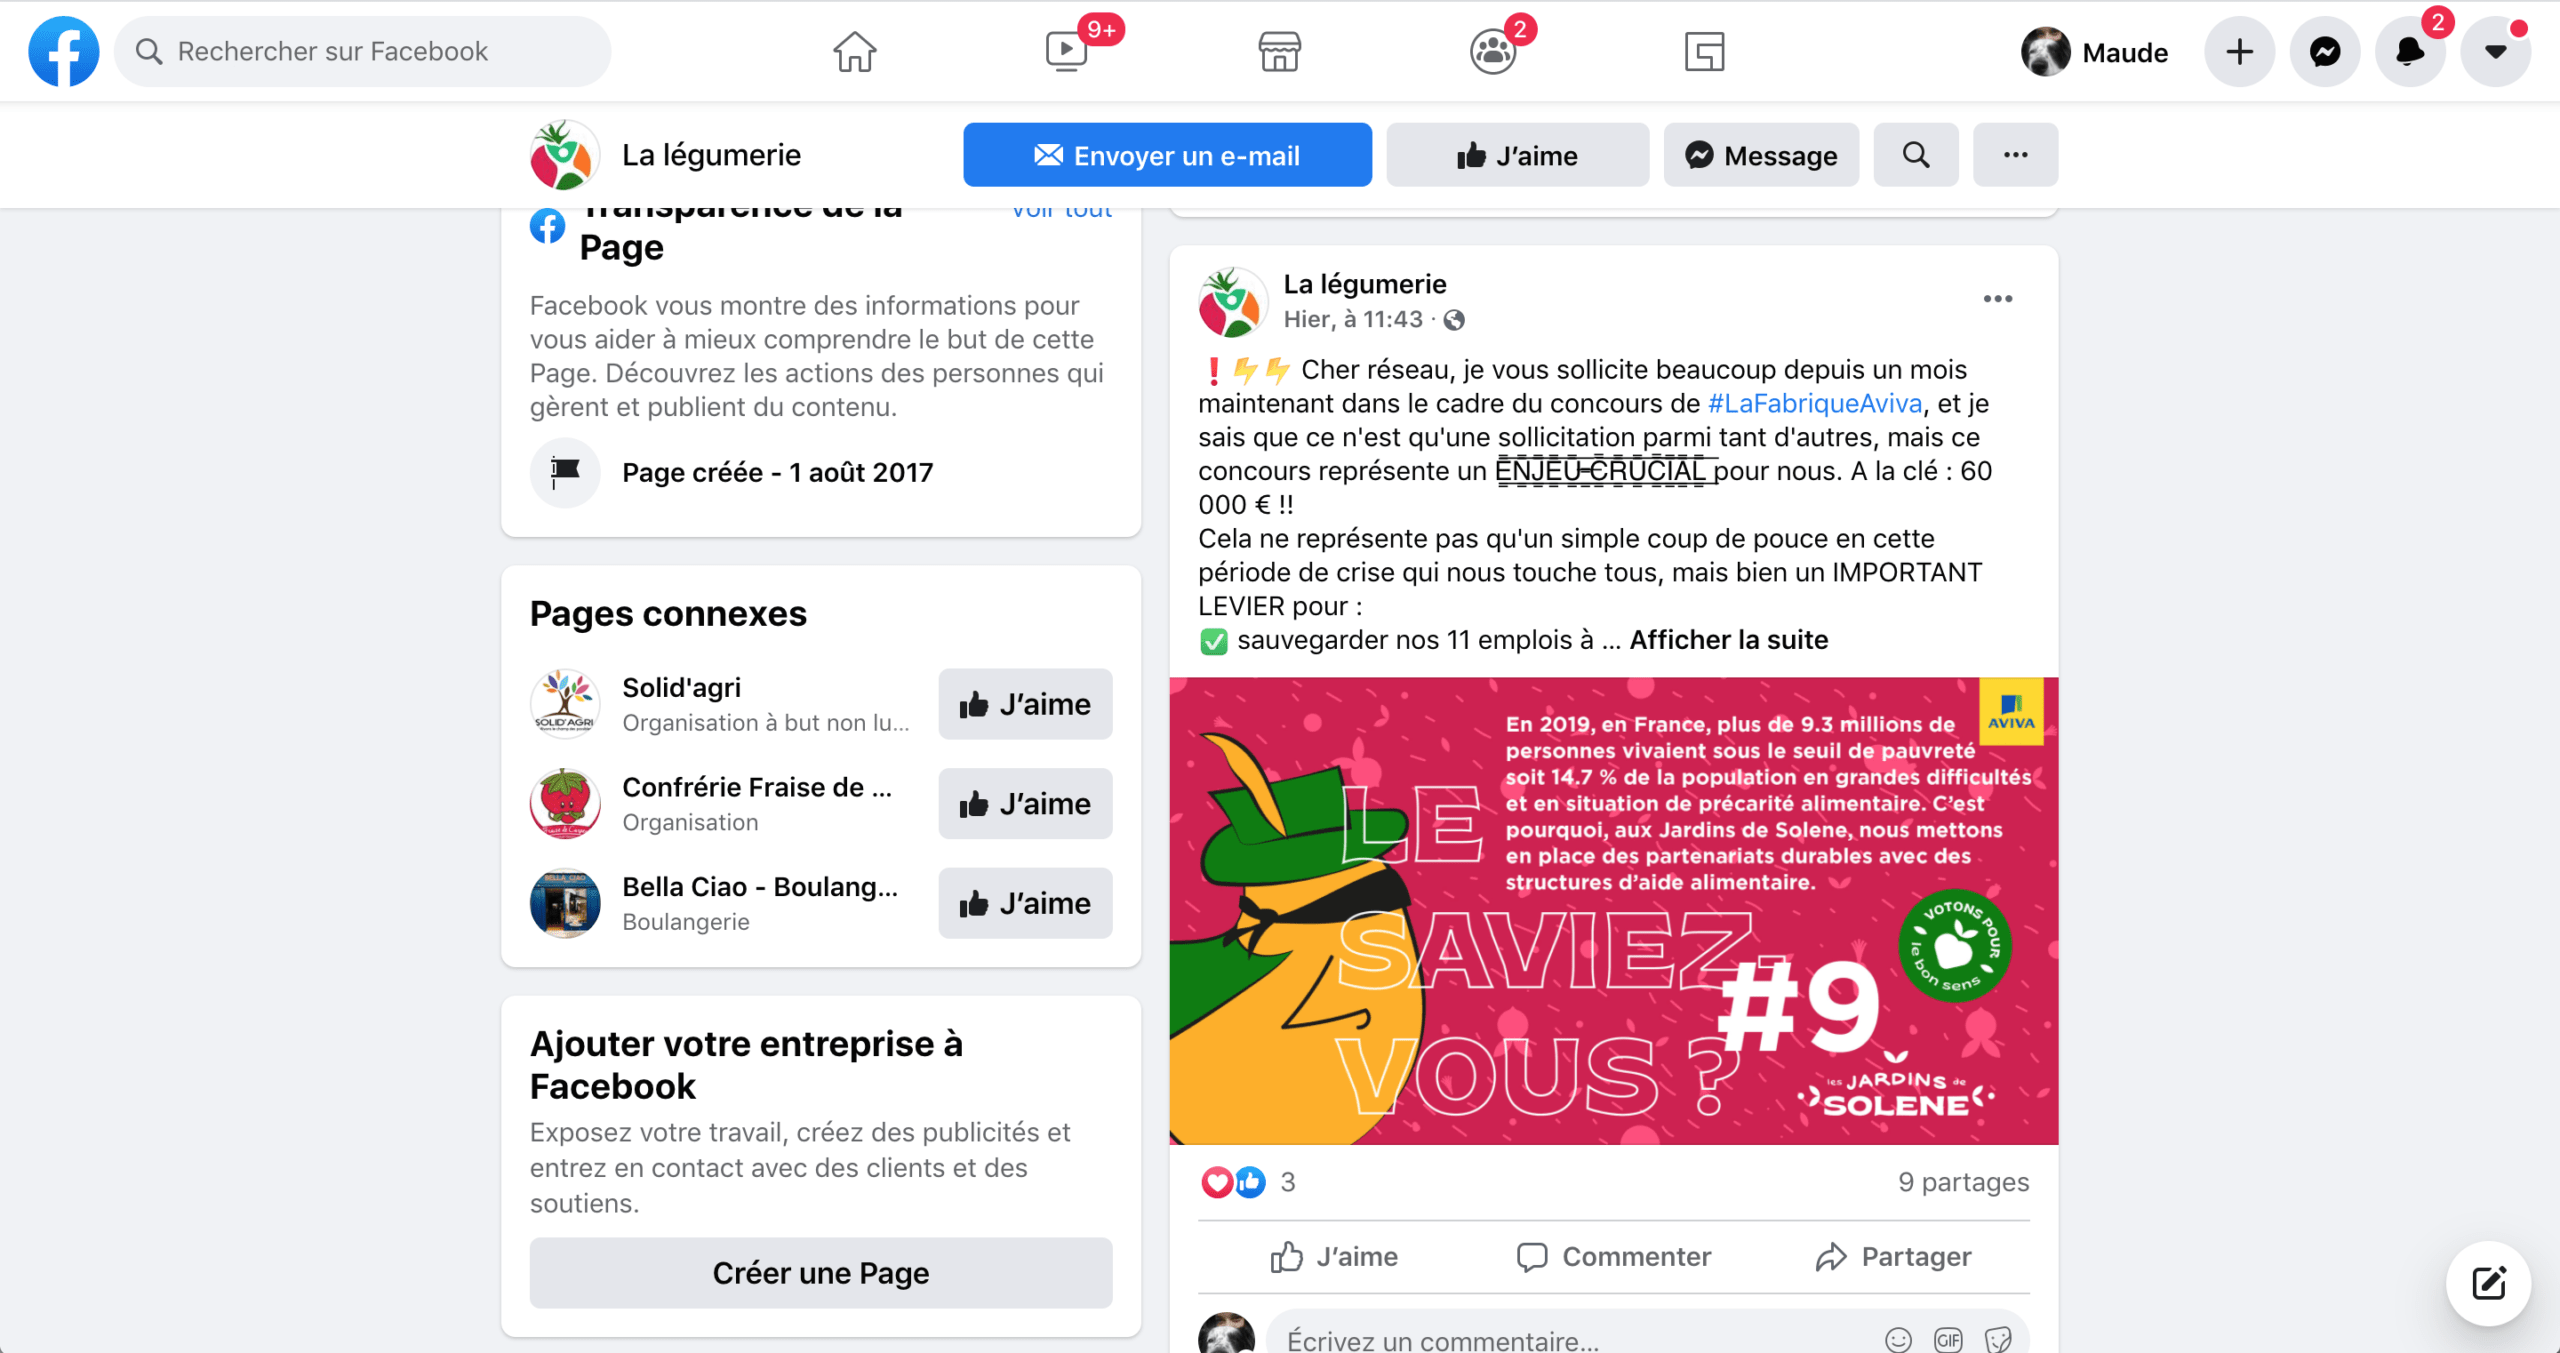Toggle J'aime for Solid'agri page
The image size is (2560, 1353).
pos(1025,704)
